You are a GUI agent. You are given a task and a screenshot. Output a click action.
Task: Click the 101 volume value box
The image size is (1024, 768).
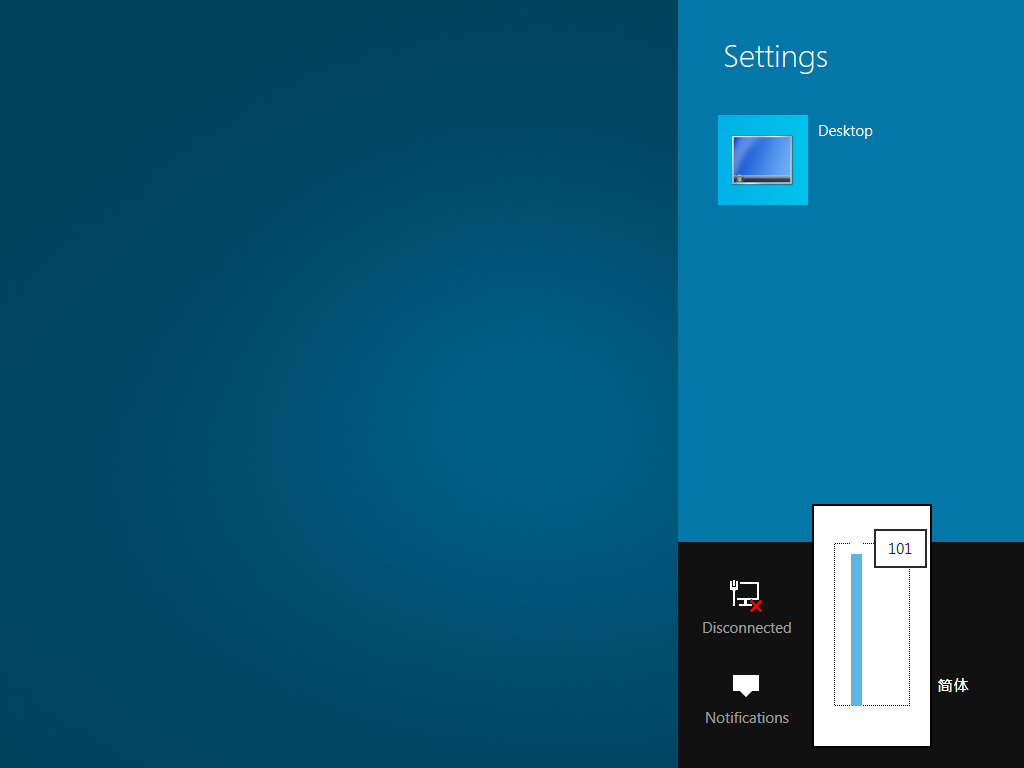900,549
